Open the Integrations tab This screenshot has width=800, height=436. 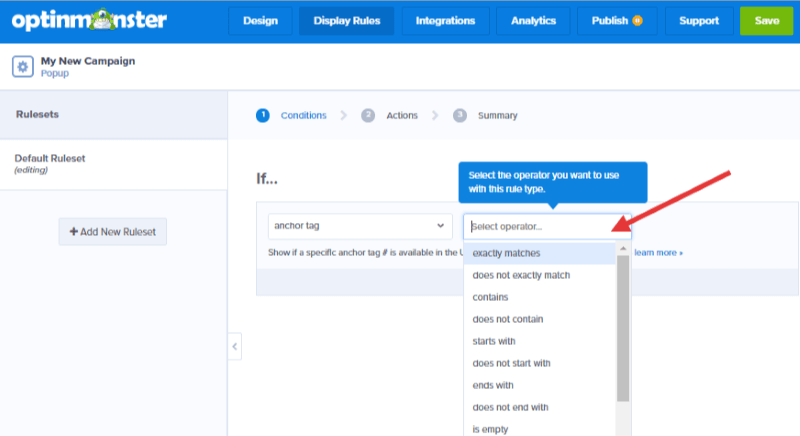point(445,21)
